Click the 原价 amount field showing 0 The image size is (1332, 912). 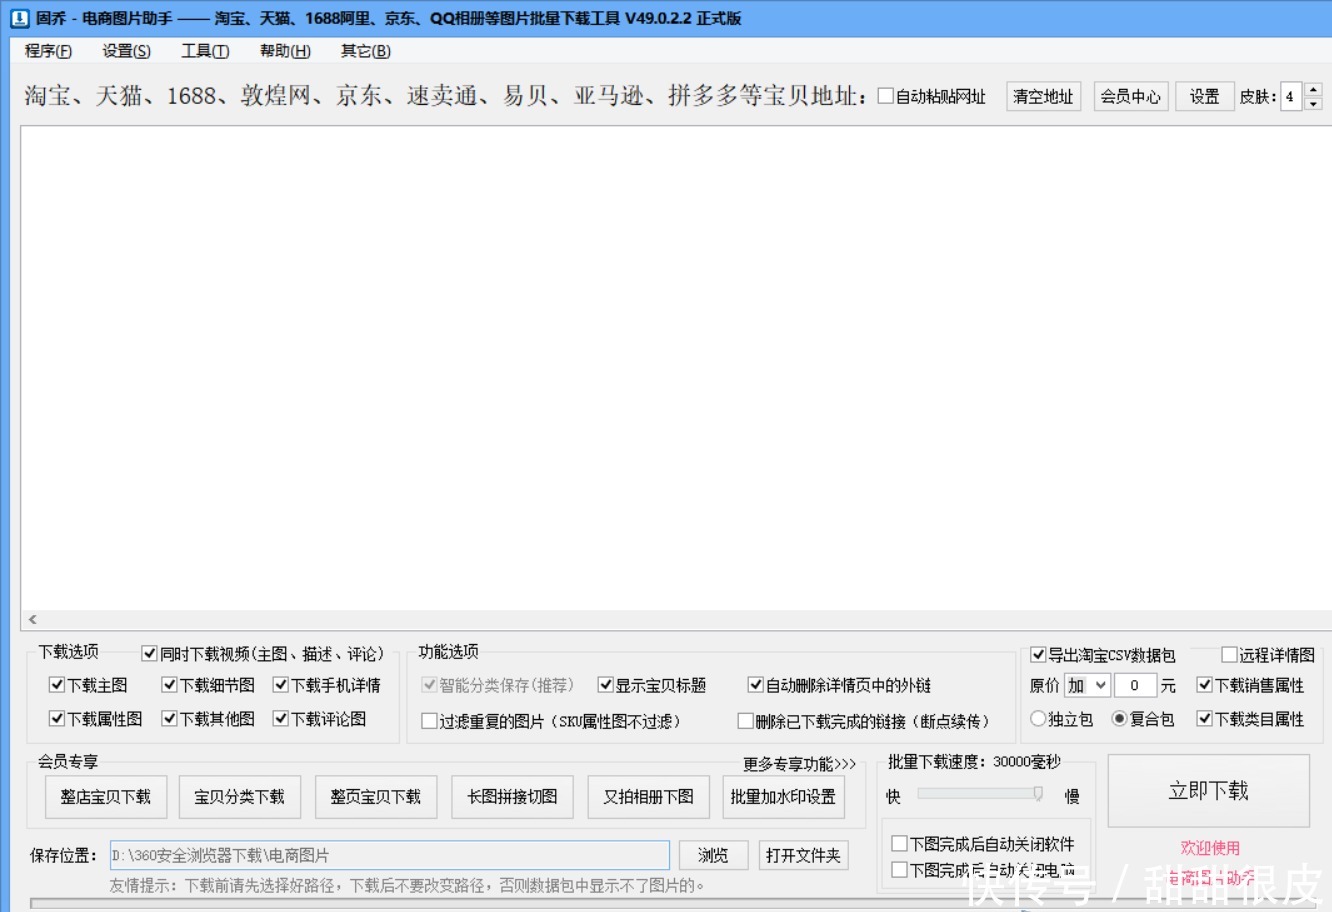point(1136,685)
